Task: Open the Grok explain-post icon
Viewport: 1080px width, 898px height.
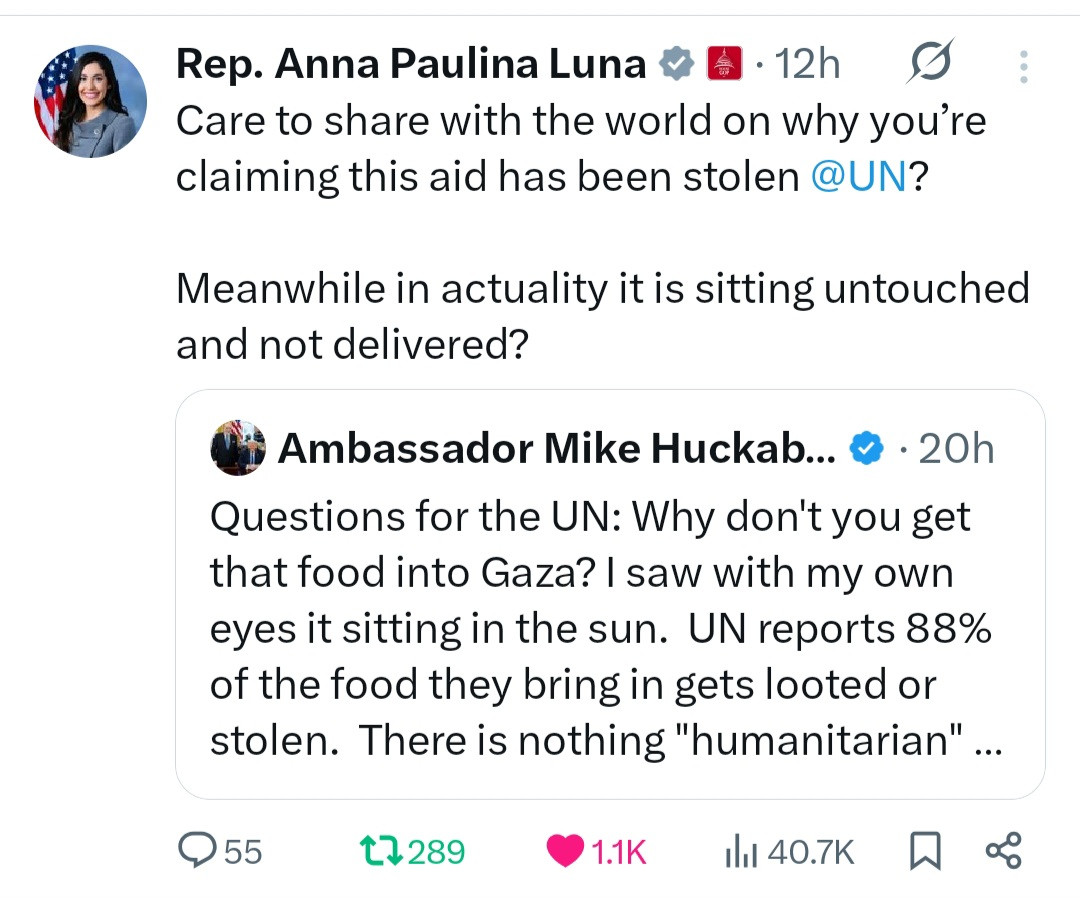Action: click(929, 65)
